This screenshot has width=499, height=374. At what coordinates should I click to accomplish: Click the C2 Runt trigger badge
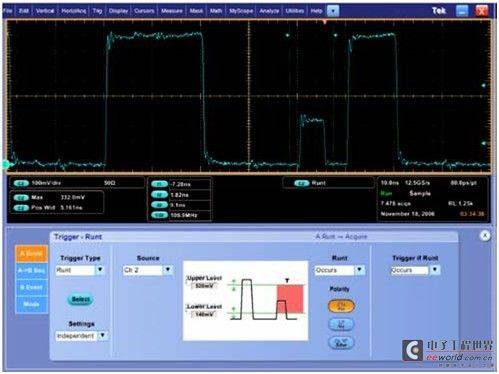click(302, 183)
